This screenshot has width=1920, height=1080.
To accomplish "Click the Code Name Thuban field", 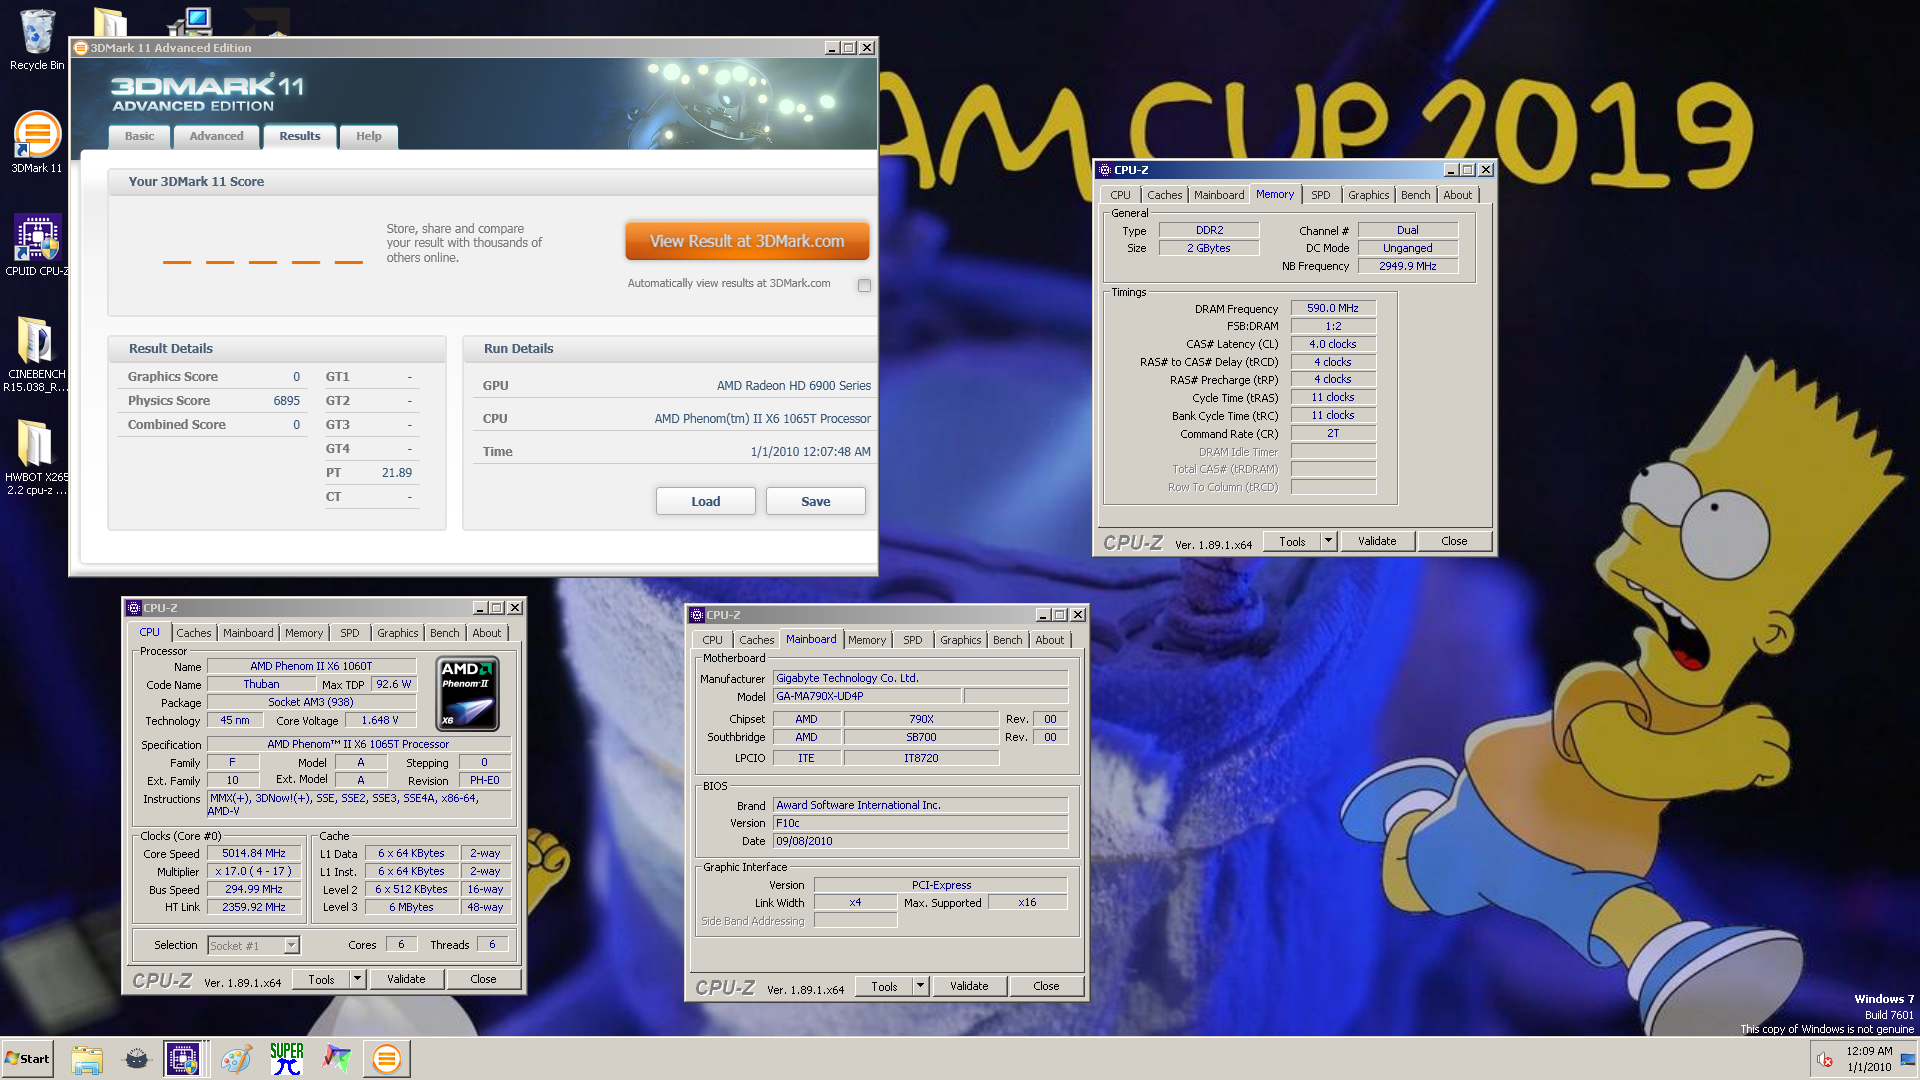I will [x=261, y=684].
